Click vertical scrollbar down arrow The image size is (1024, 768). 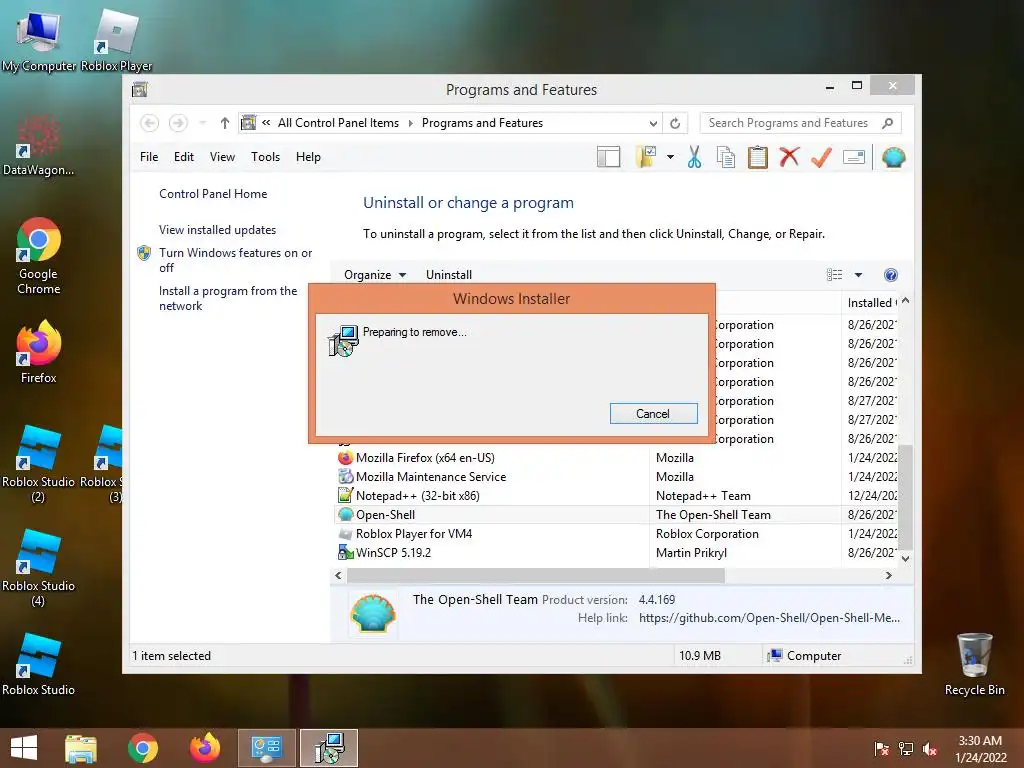tap(905, 558)
